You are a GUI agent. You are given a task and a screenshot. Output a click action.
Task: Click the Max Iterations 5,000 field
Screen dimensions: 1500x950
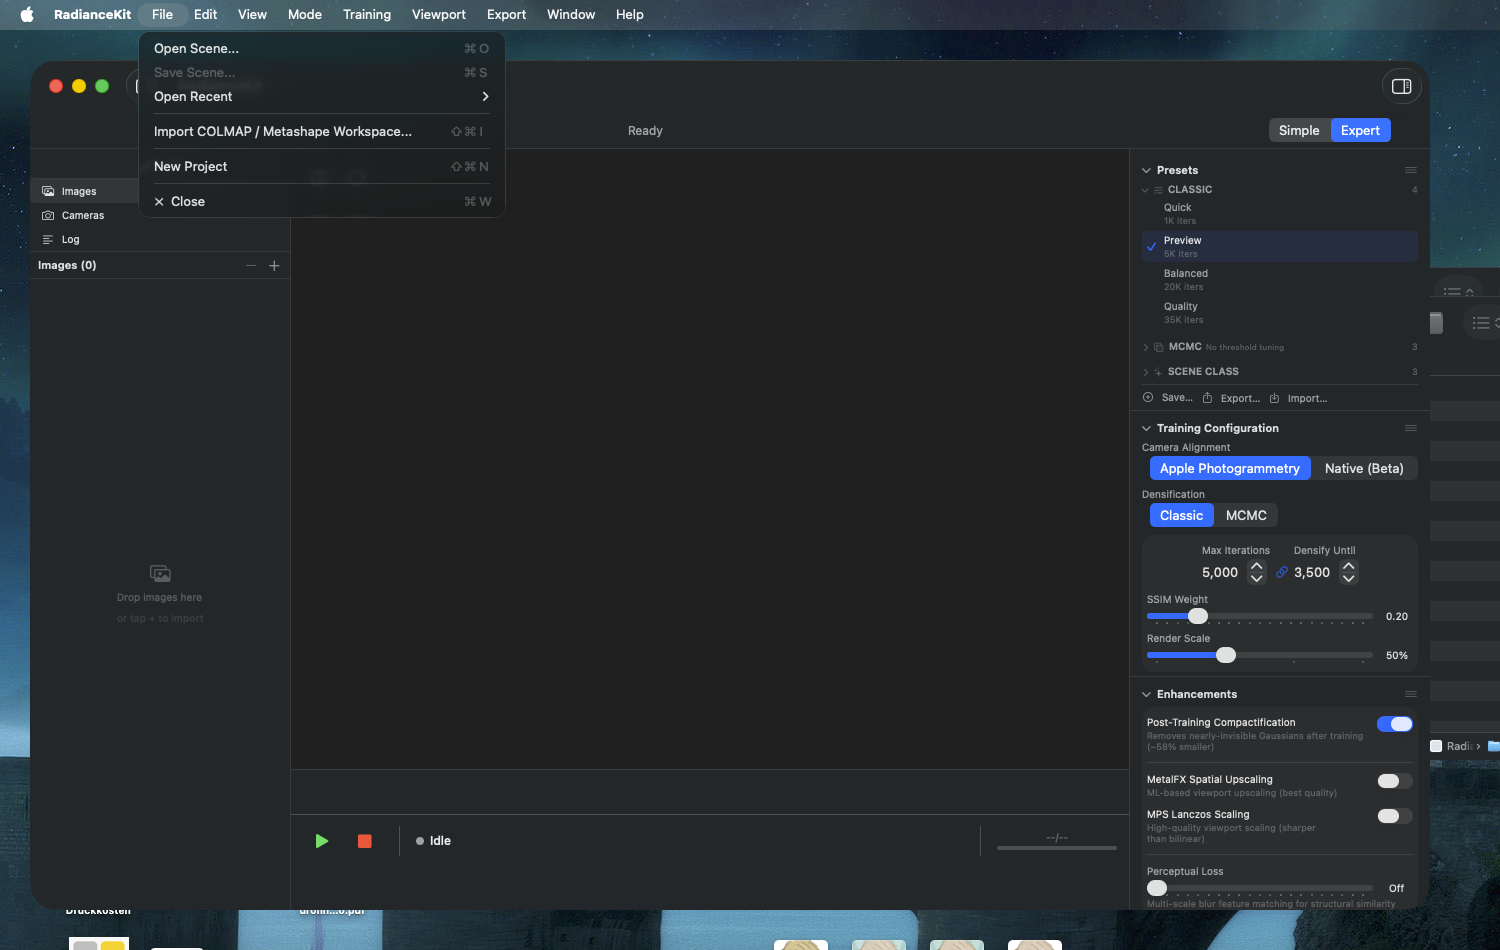[x=1220, y=572]
